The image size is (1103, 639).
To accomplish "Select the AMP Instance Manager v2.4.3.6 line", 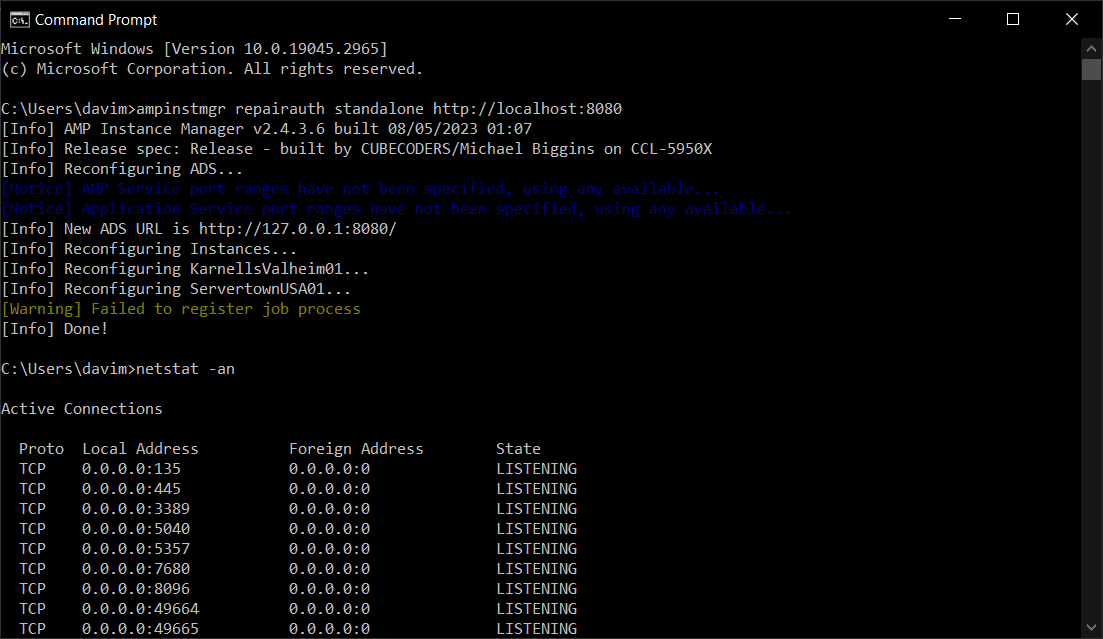I will 267,129.
